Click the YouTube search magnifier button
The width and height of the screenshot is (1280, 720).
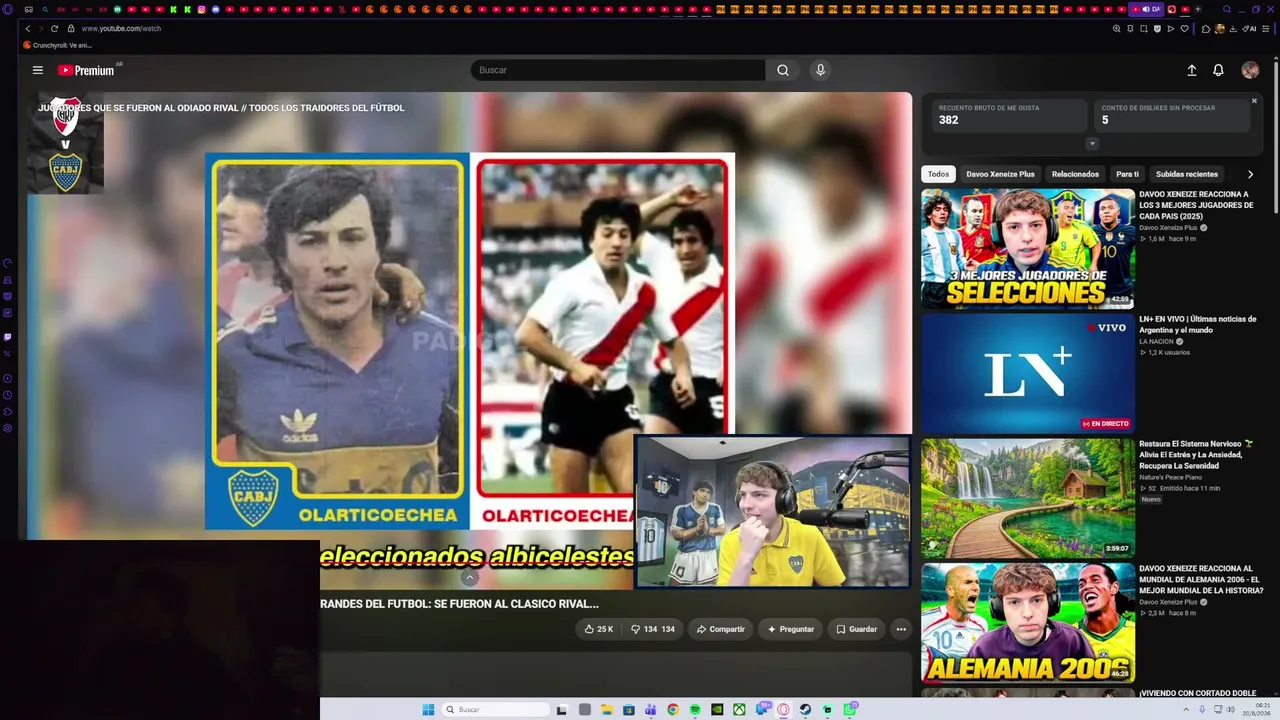(x=783, y=70)
